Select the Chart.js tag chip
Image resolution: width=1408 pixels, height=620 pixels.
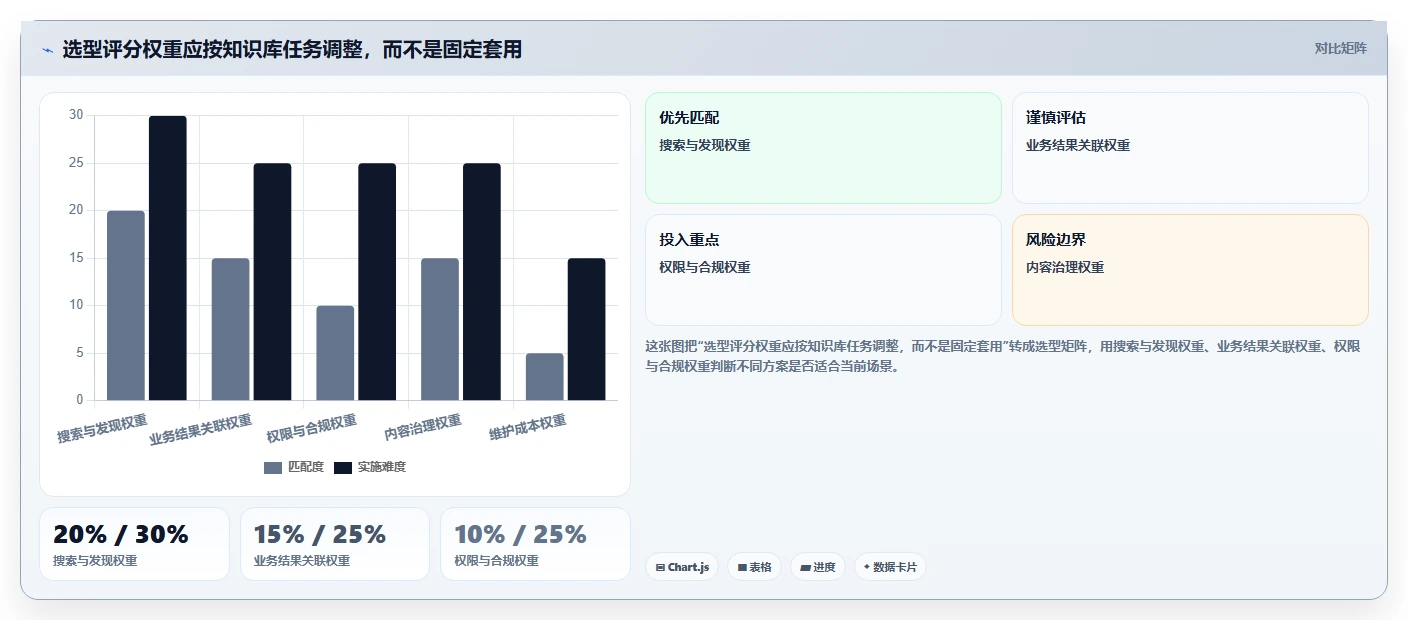[682, 567]
